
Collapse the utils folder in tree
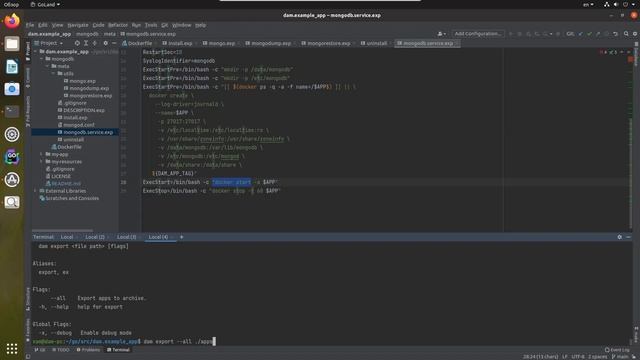point(53,73)
